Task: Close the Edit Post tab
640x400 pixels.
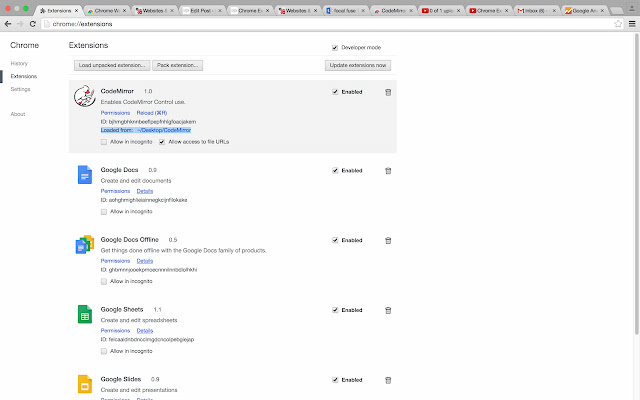Action: (220, 11)
